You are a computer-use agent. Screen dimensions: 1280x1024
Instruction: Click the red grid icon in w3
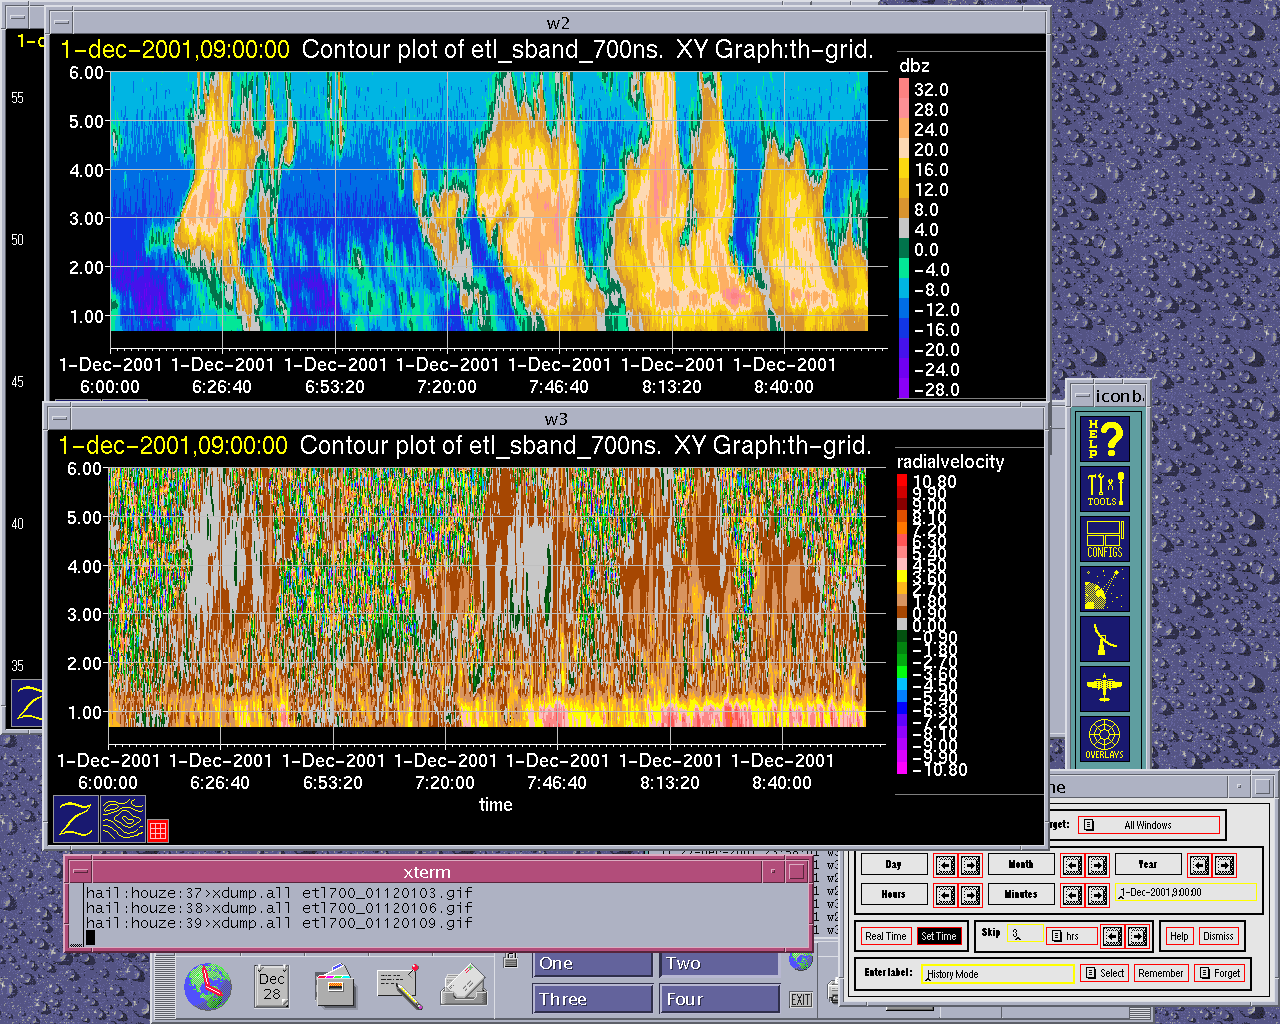158,830
